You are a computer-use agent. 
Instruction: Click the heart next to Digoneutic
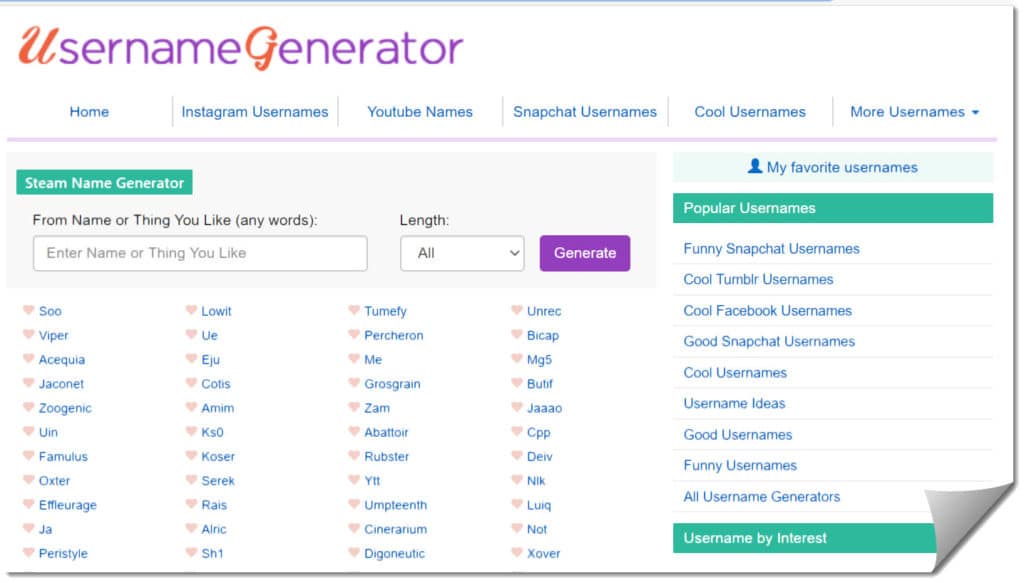coord(354,553)
